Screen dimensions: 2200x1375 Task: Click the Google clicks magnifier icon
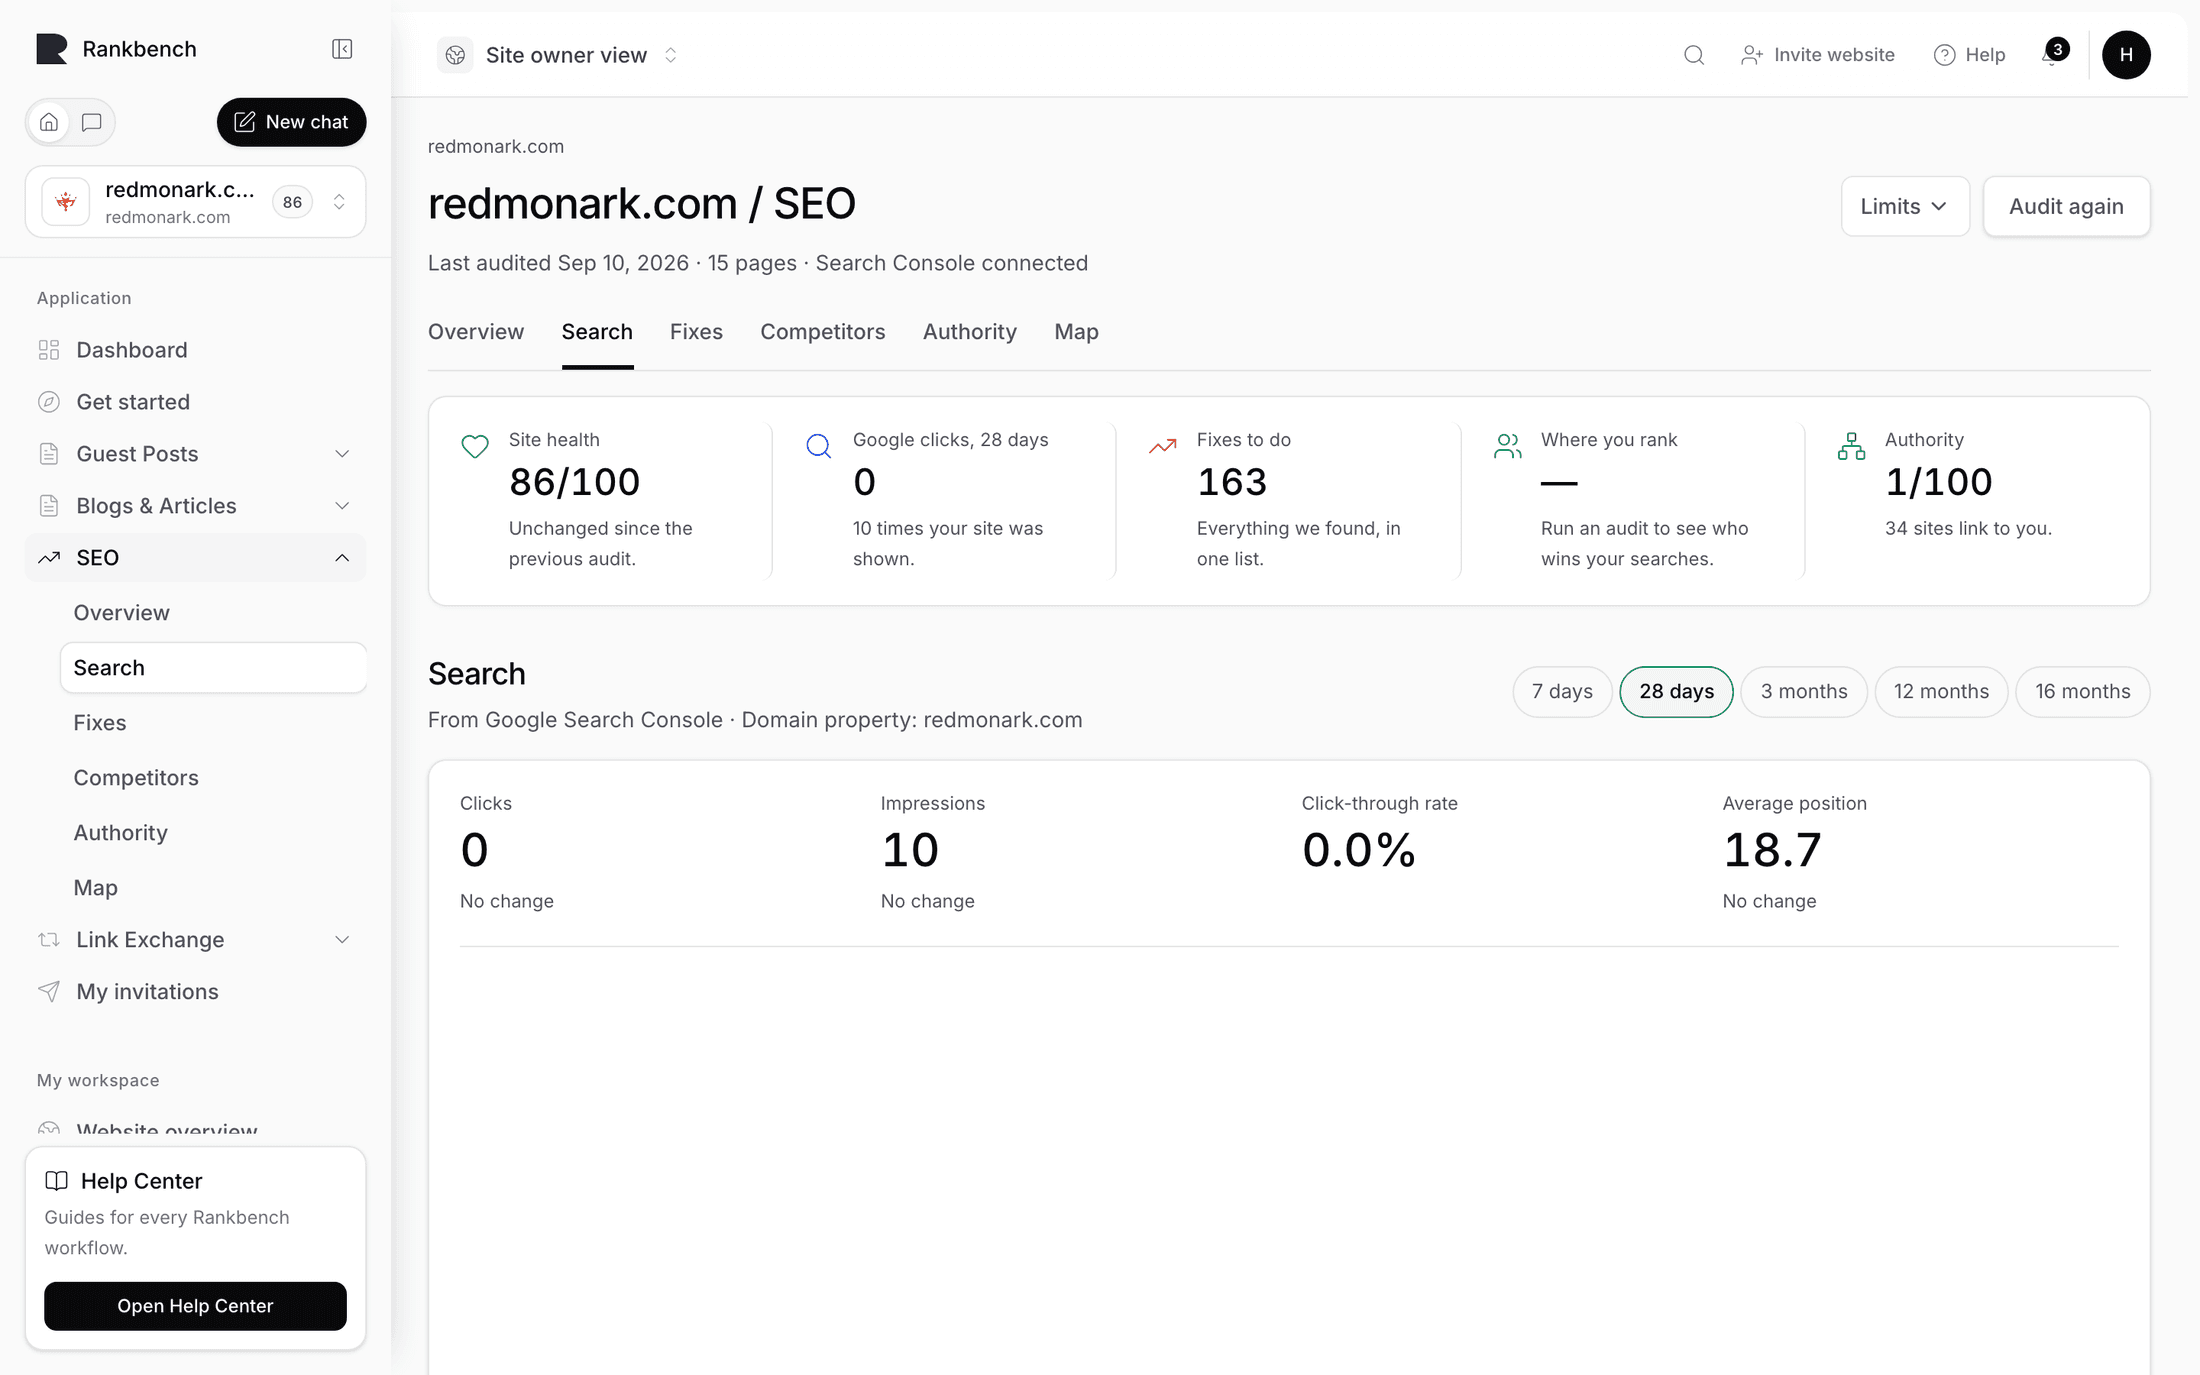819,446
